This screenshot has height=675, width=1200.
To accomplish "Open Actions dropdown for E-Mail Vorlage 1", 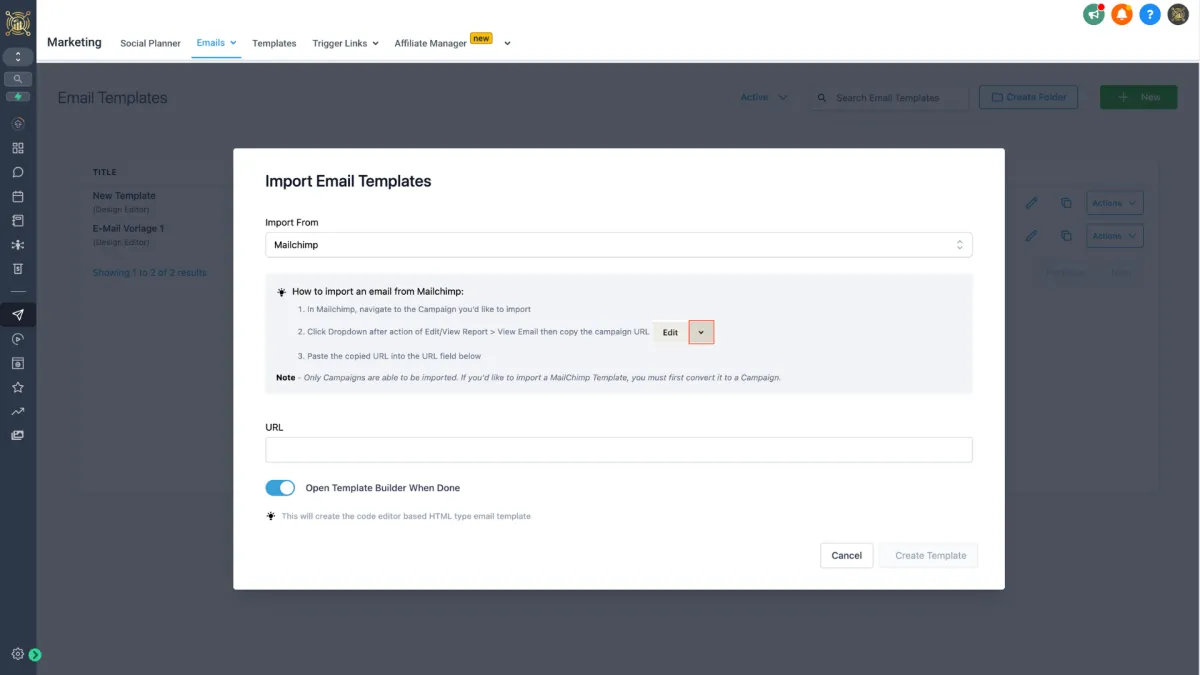I will [1114, 236].
